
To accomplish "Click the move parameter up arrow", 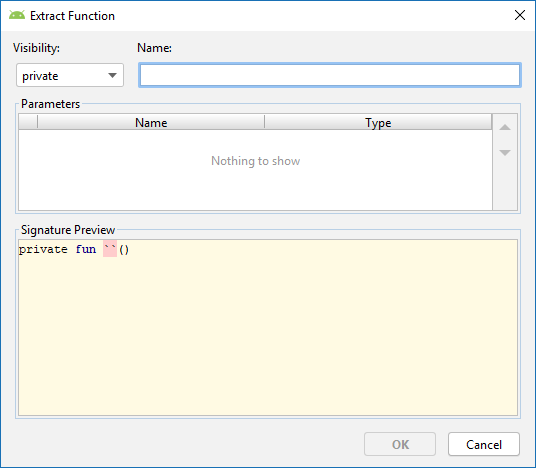I will pos(505,128).
